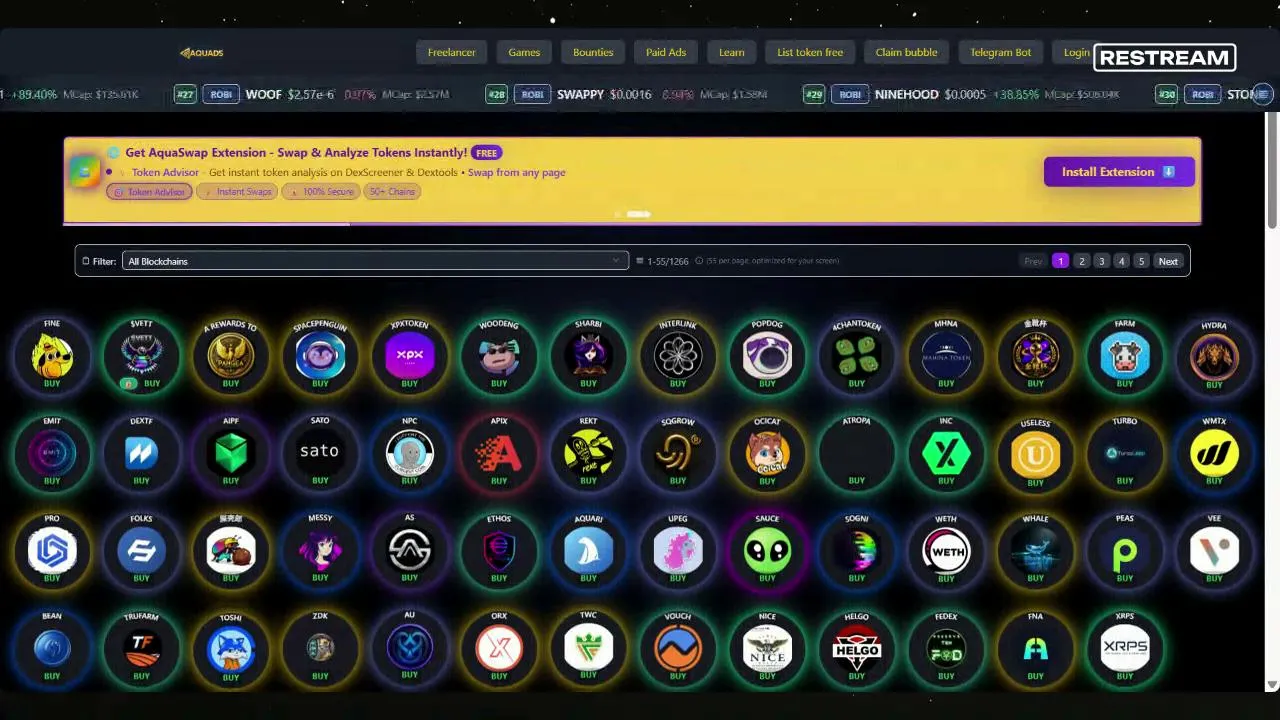Click the USELESS coin token icon
The width and height of the screenshot is (1280, 720).
point(1035,455)
